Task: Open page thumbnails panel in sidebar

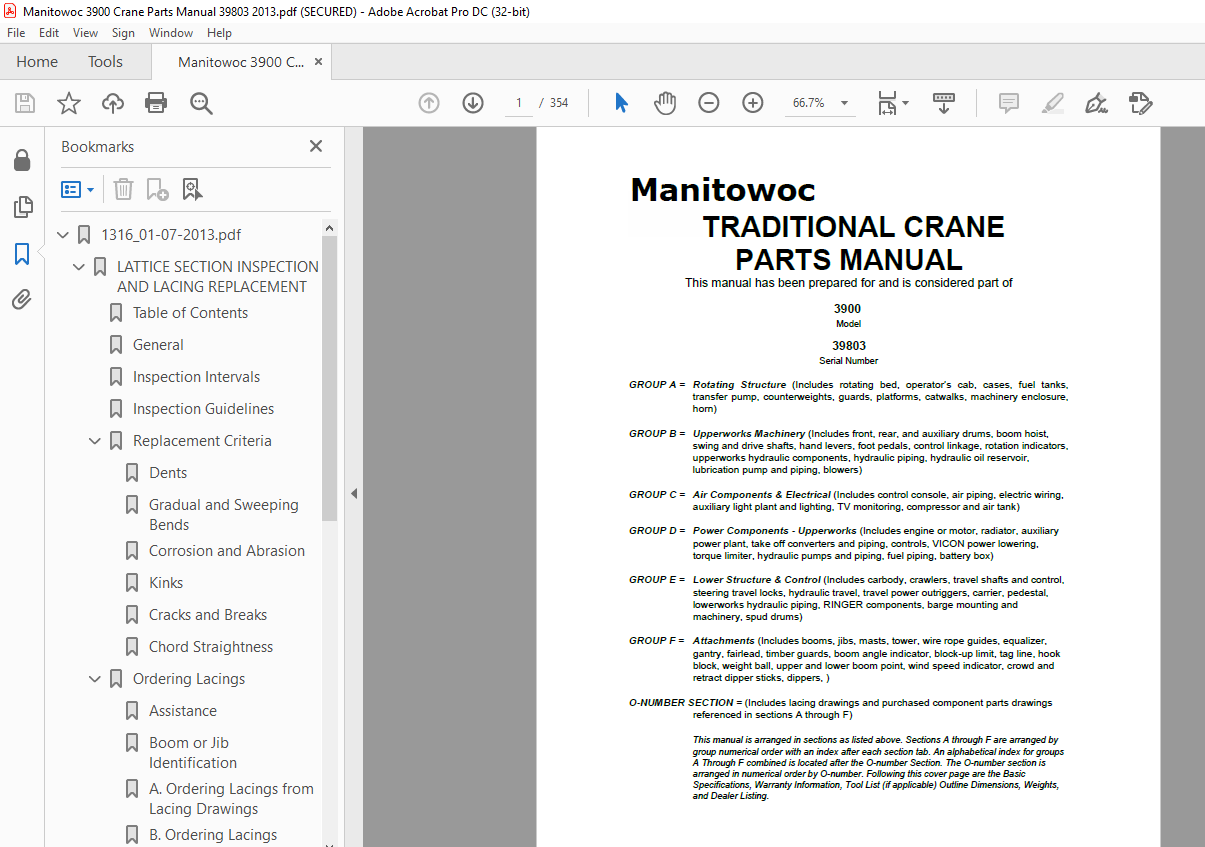Action: [21, 207]
